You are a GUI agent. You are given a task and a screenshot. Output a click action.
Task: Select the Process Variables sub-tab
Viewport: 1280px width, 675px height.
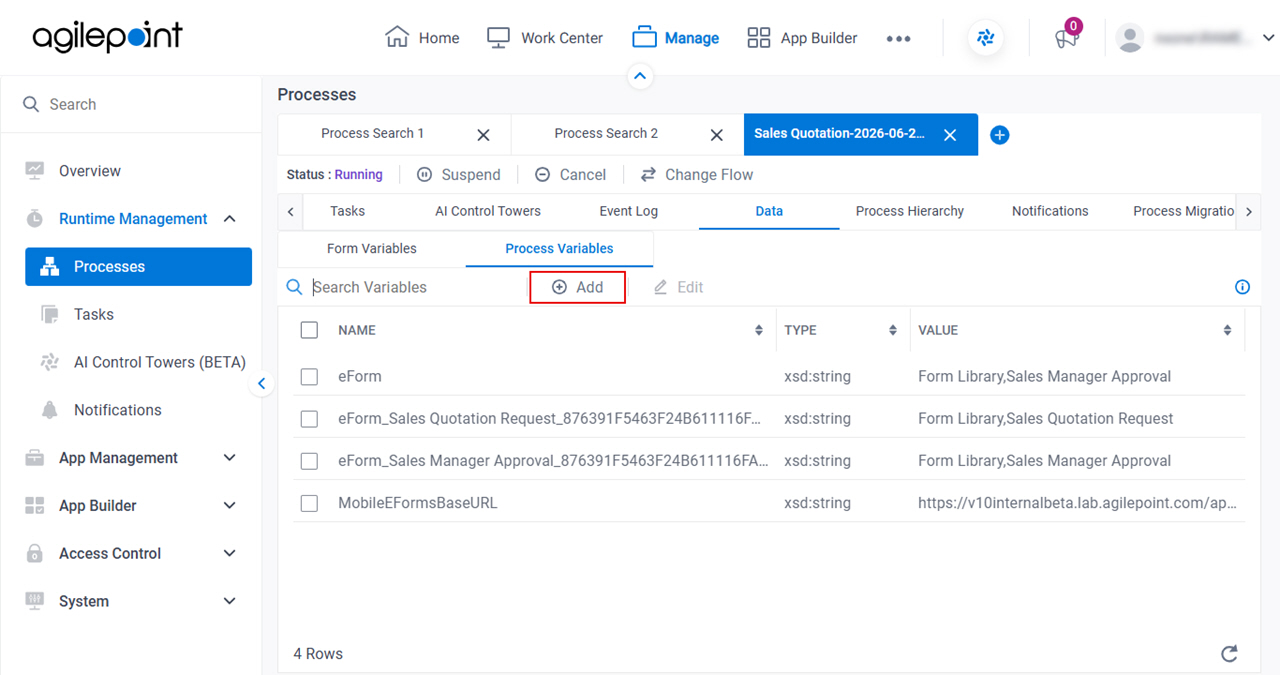click(x=560, y=248)
